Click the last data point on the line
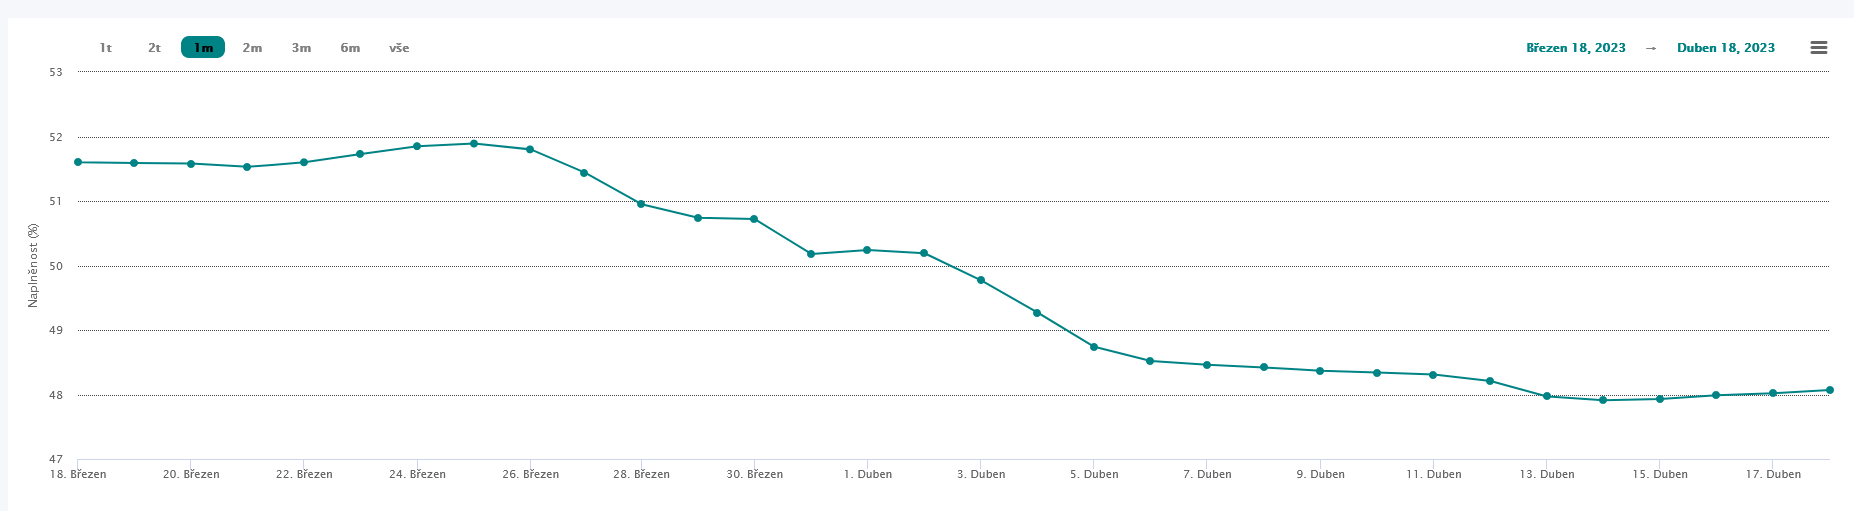1854x511 pixels. (1829, 390)
